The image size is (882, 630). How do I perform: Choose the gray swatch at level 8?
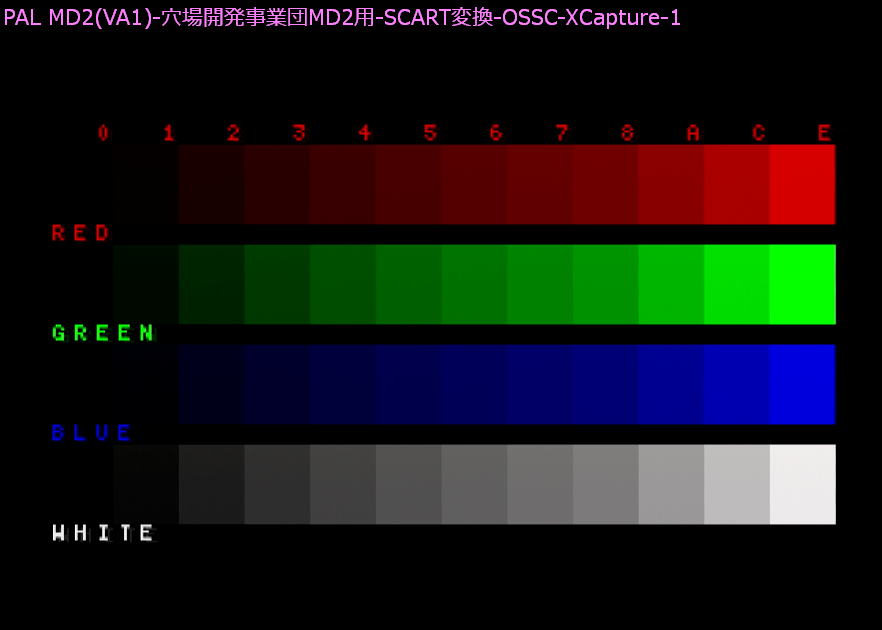(606, 484)
